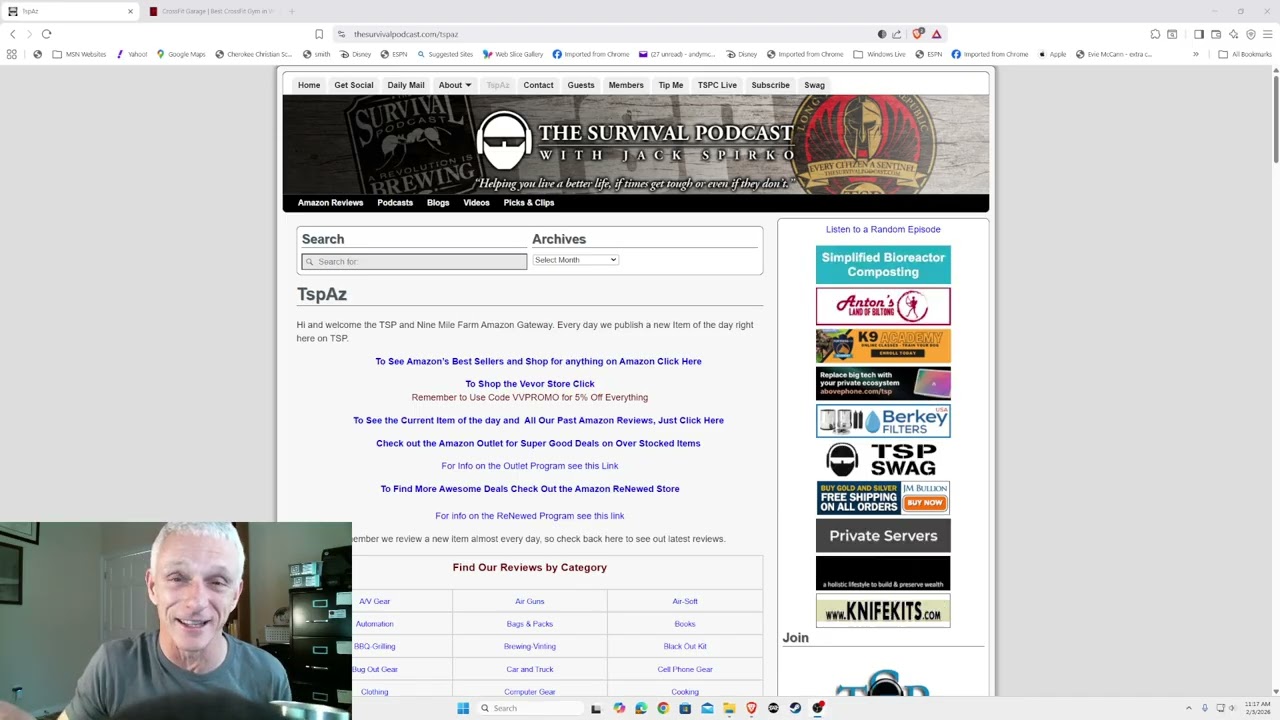Screen dimensions: 1280x720
Task: Expand the About menu dropdown
Action: [455, 85]
